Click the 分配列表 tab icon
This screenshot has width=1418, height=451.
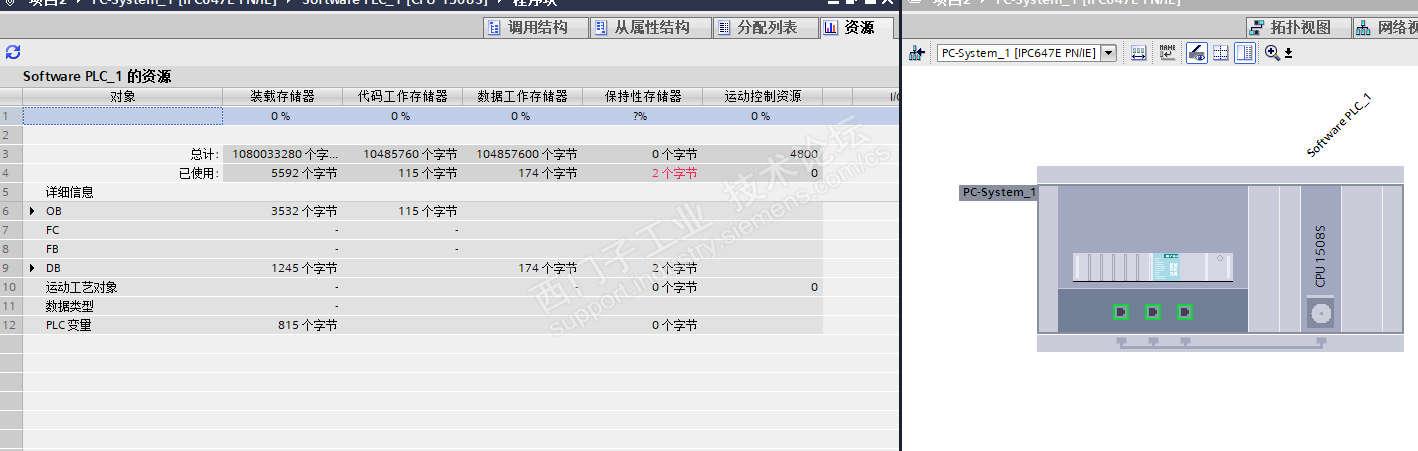[725, 28]
